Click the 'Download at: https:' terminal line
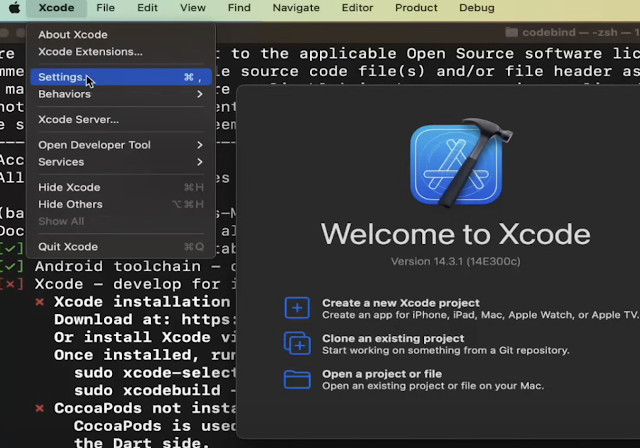This screenshot has width=640, height=448. click(x=145, y=319)
